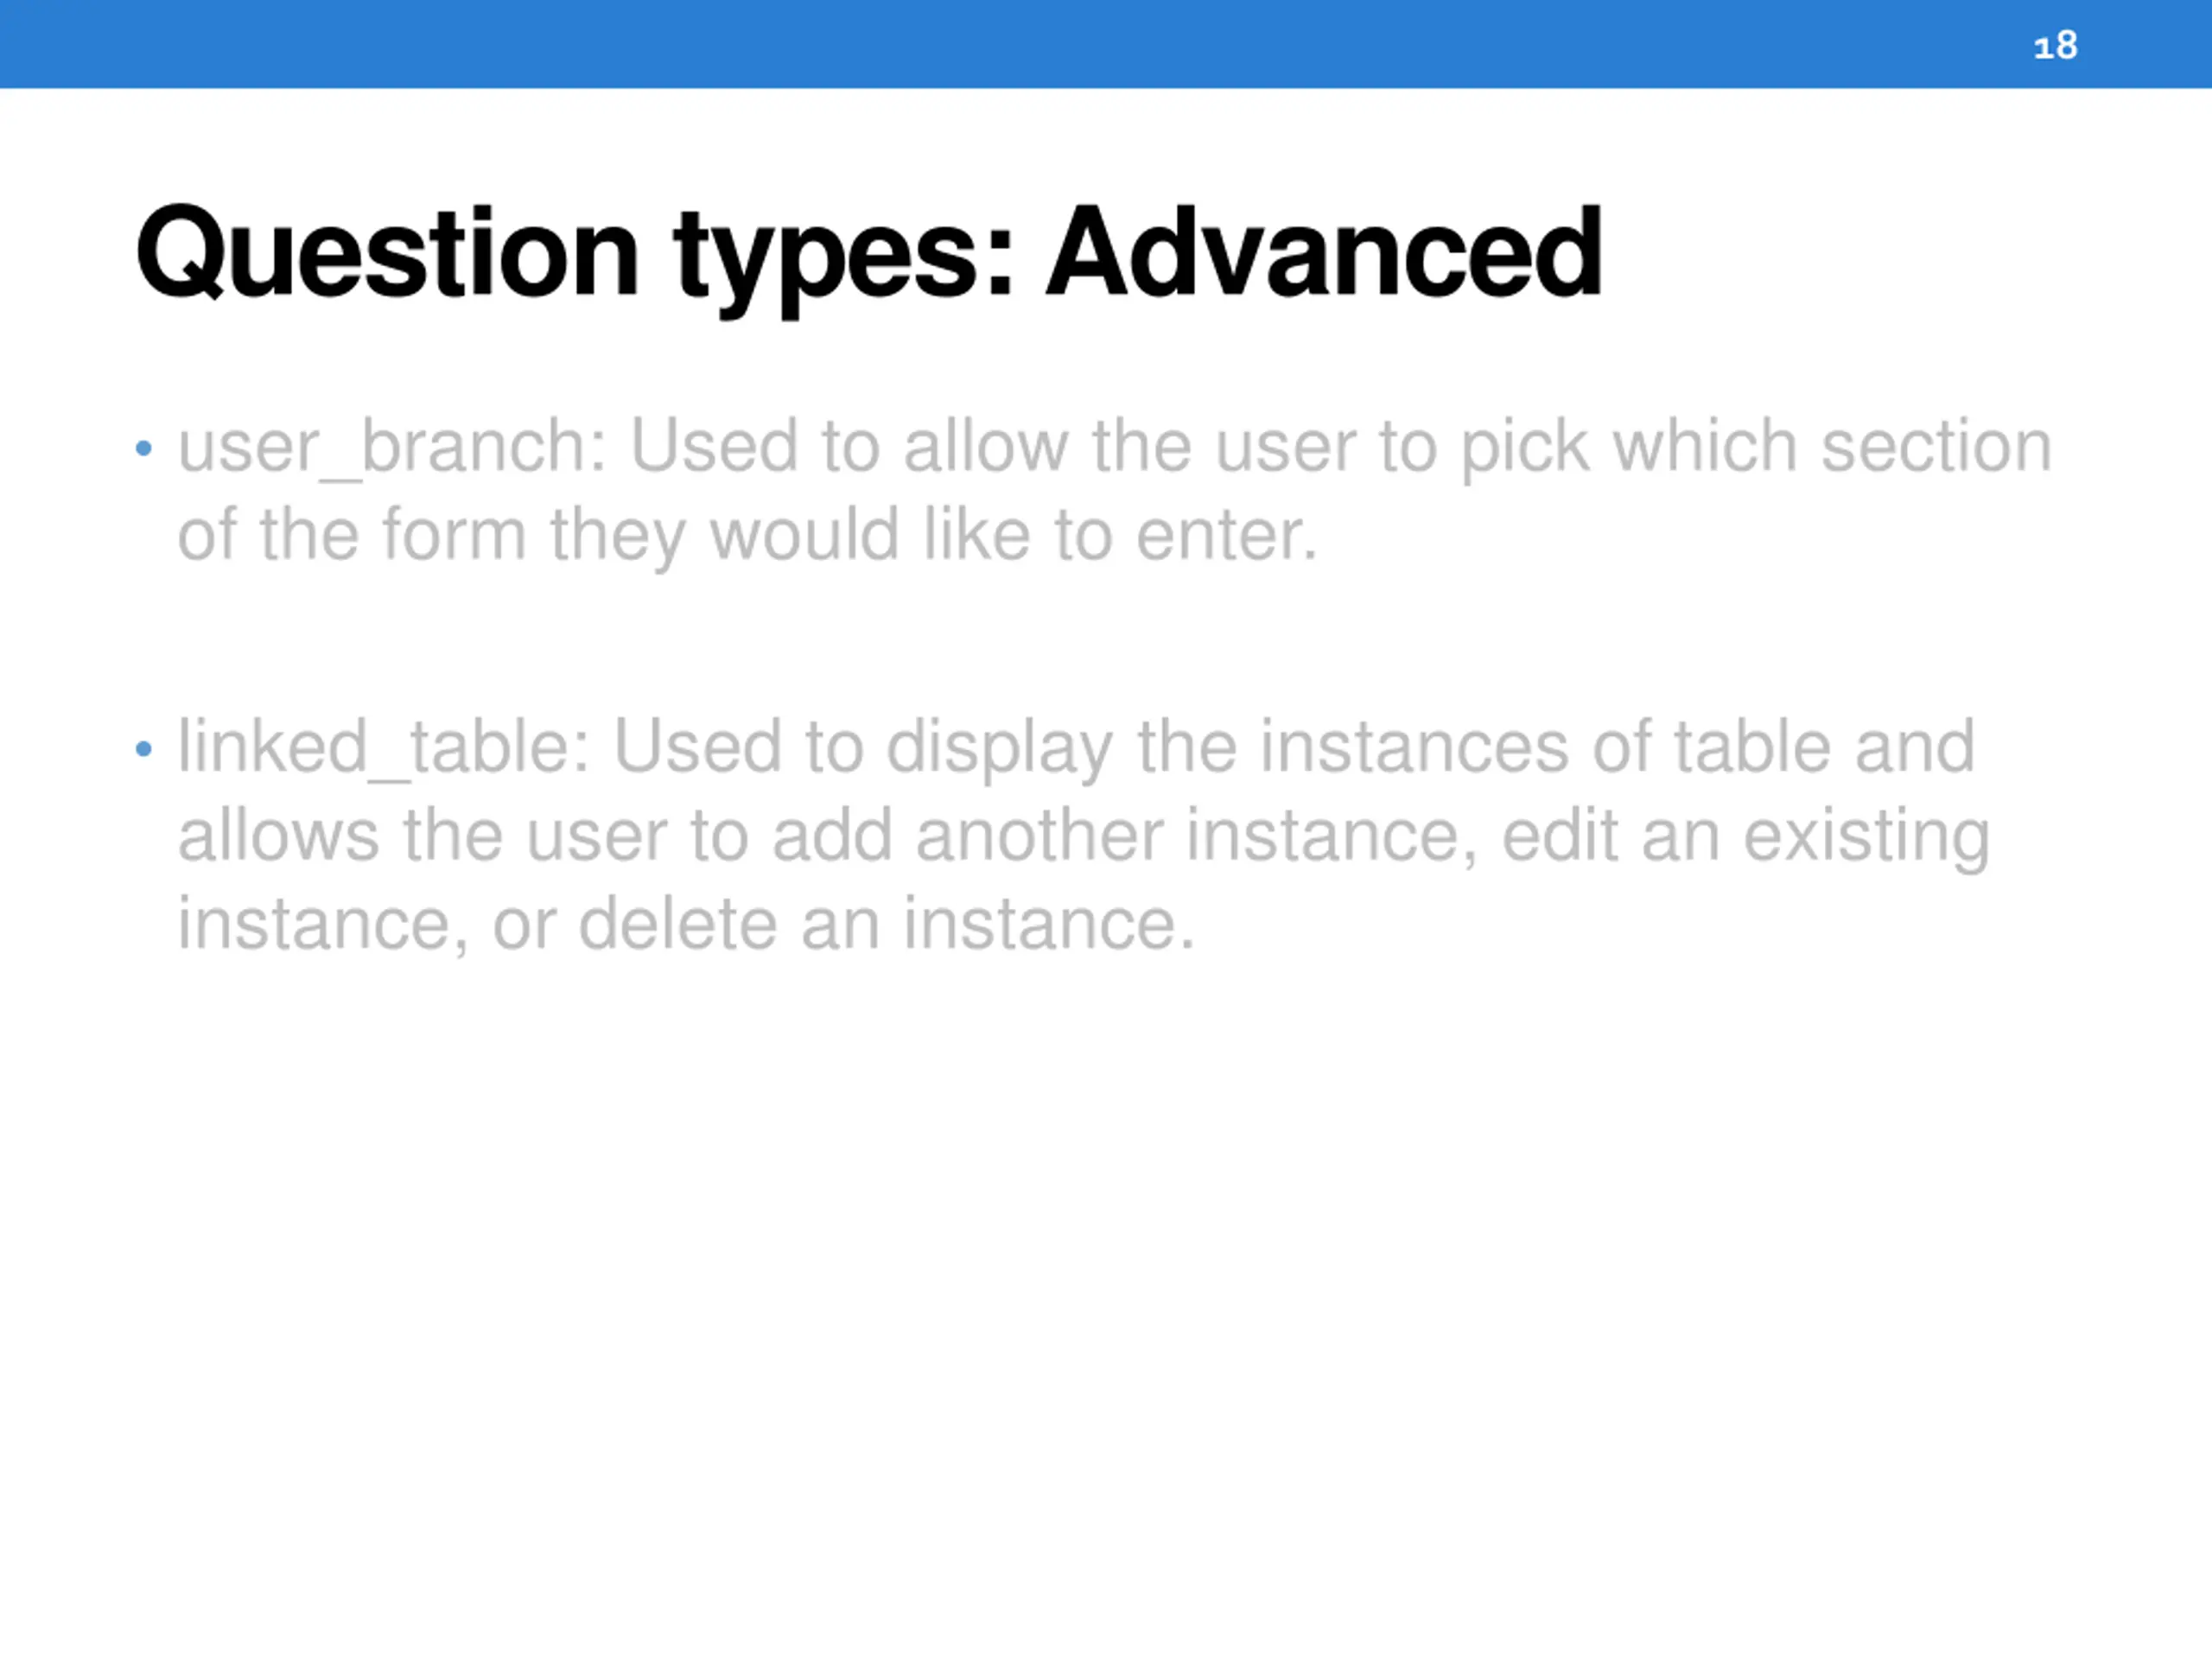Click the bullet dot before linked_table
This screenshot has height=1659, width=2212.
point(144,749)
